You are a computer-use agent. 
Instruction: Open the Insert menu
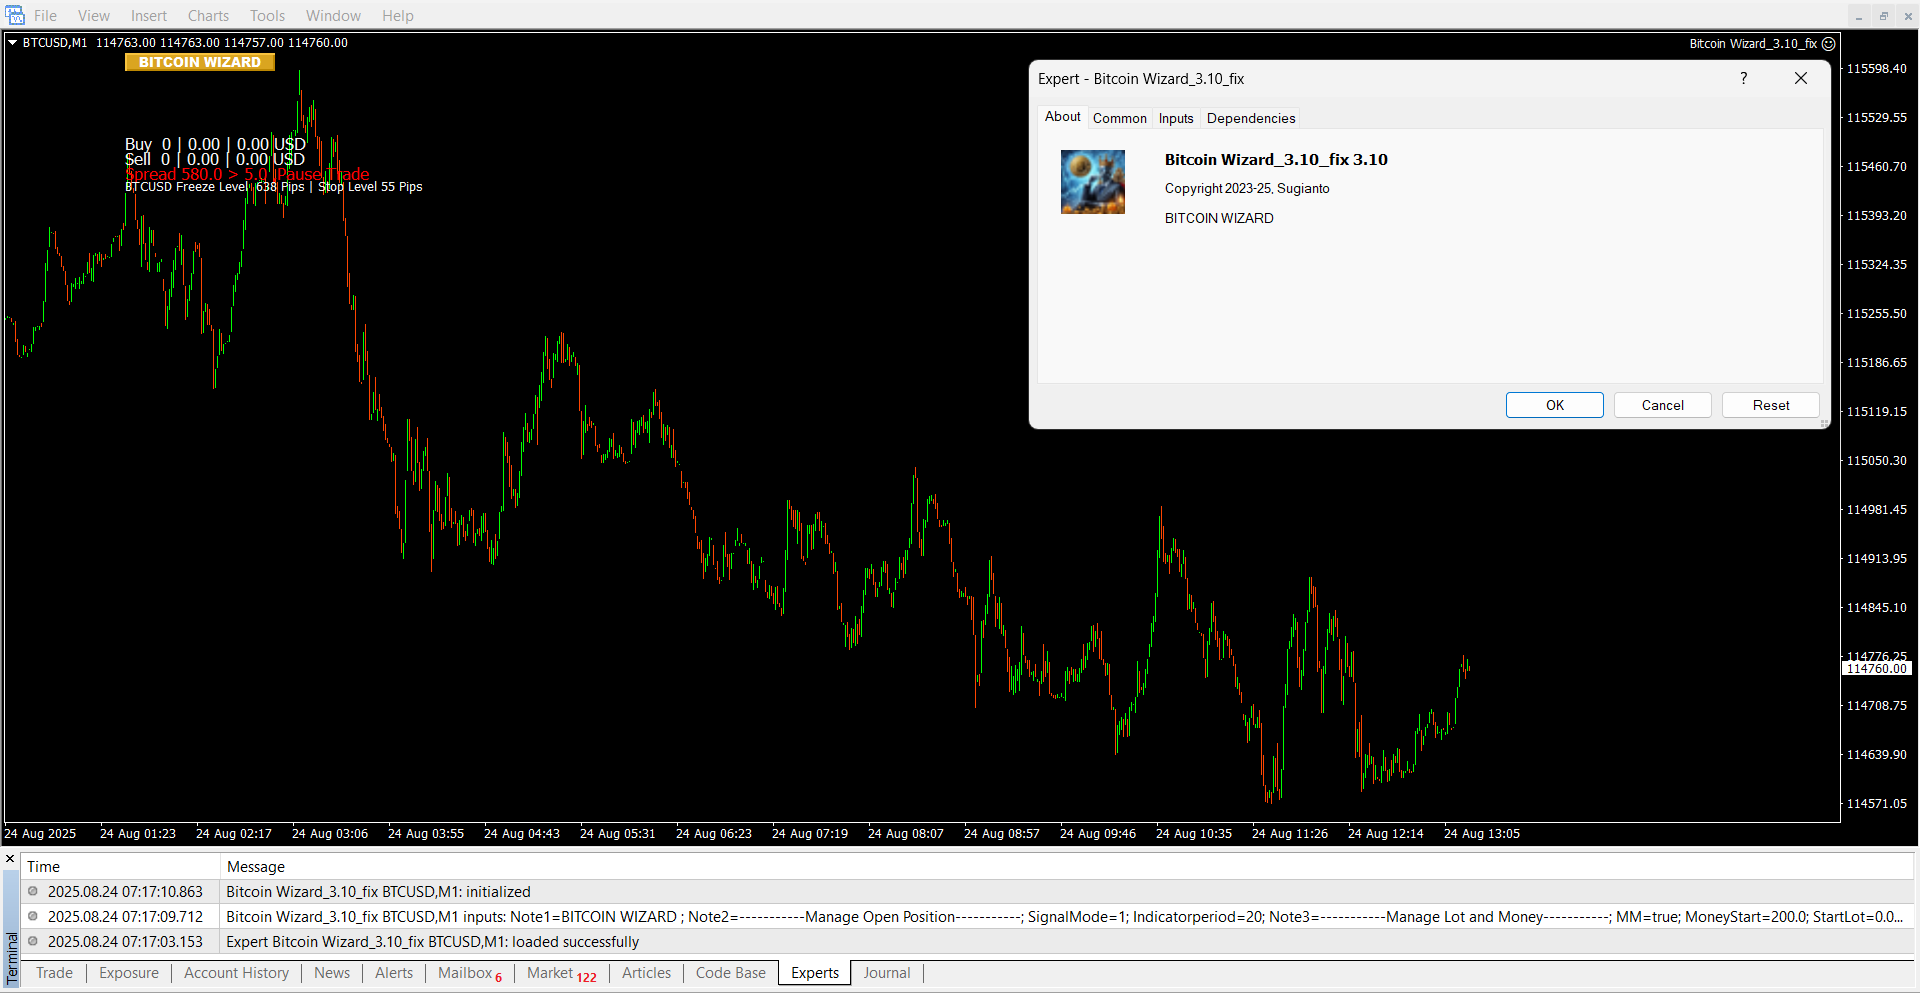click(x=149, y=16)
